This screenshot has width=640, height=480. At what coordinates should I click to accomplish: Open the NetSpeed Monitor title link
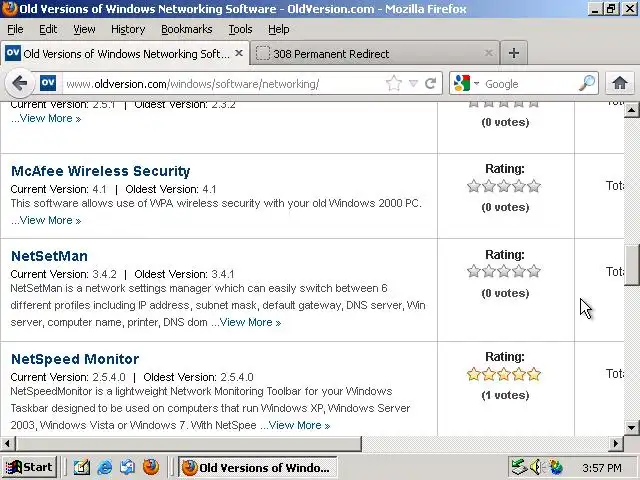click(75, 359)
